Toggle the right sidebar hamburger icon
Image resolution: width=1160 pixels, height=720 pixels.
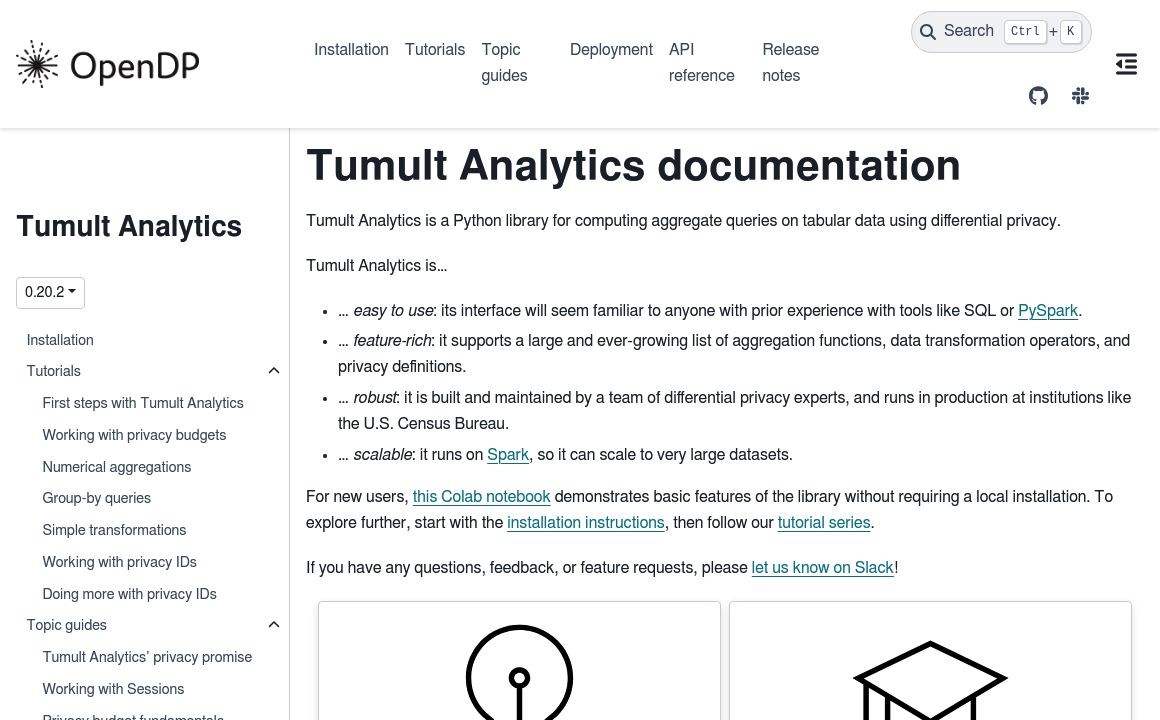[x=1126, y=63]
